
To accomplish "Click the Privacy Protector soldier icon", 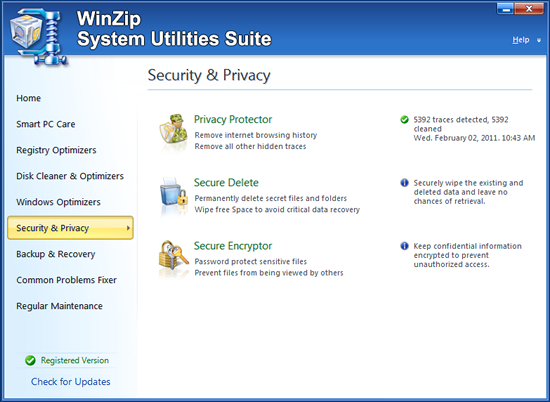I will click(x=173, y=129).
